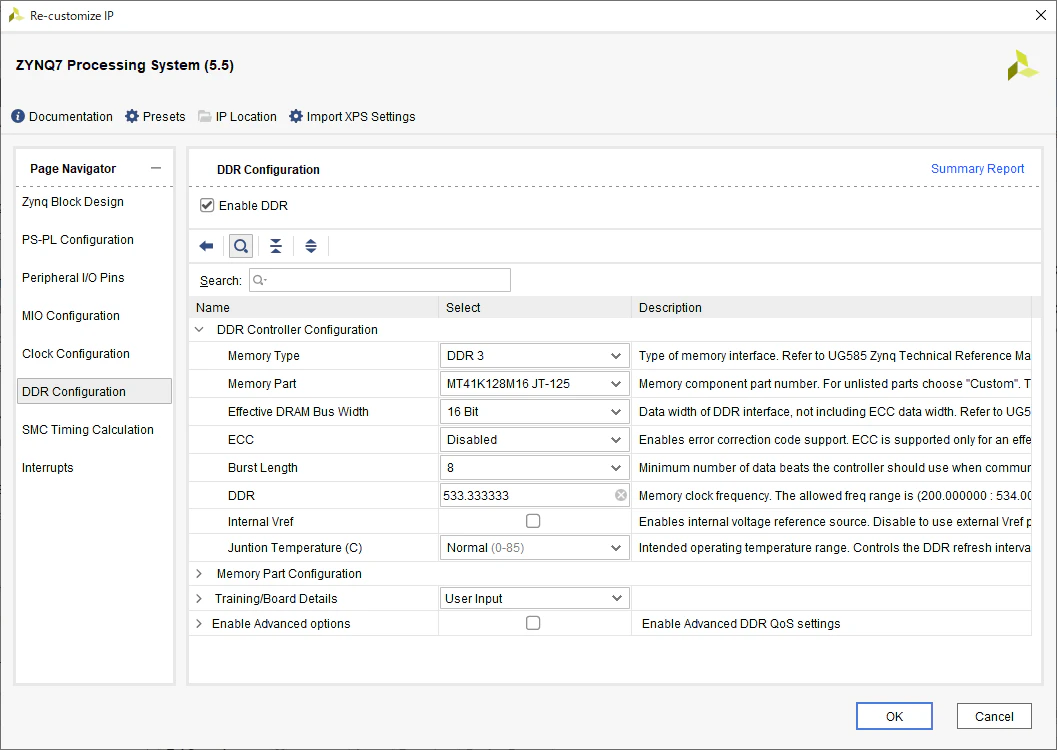
Task: Click the Burst Length row label
Action: tap(262, 468)
